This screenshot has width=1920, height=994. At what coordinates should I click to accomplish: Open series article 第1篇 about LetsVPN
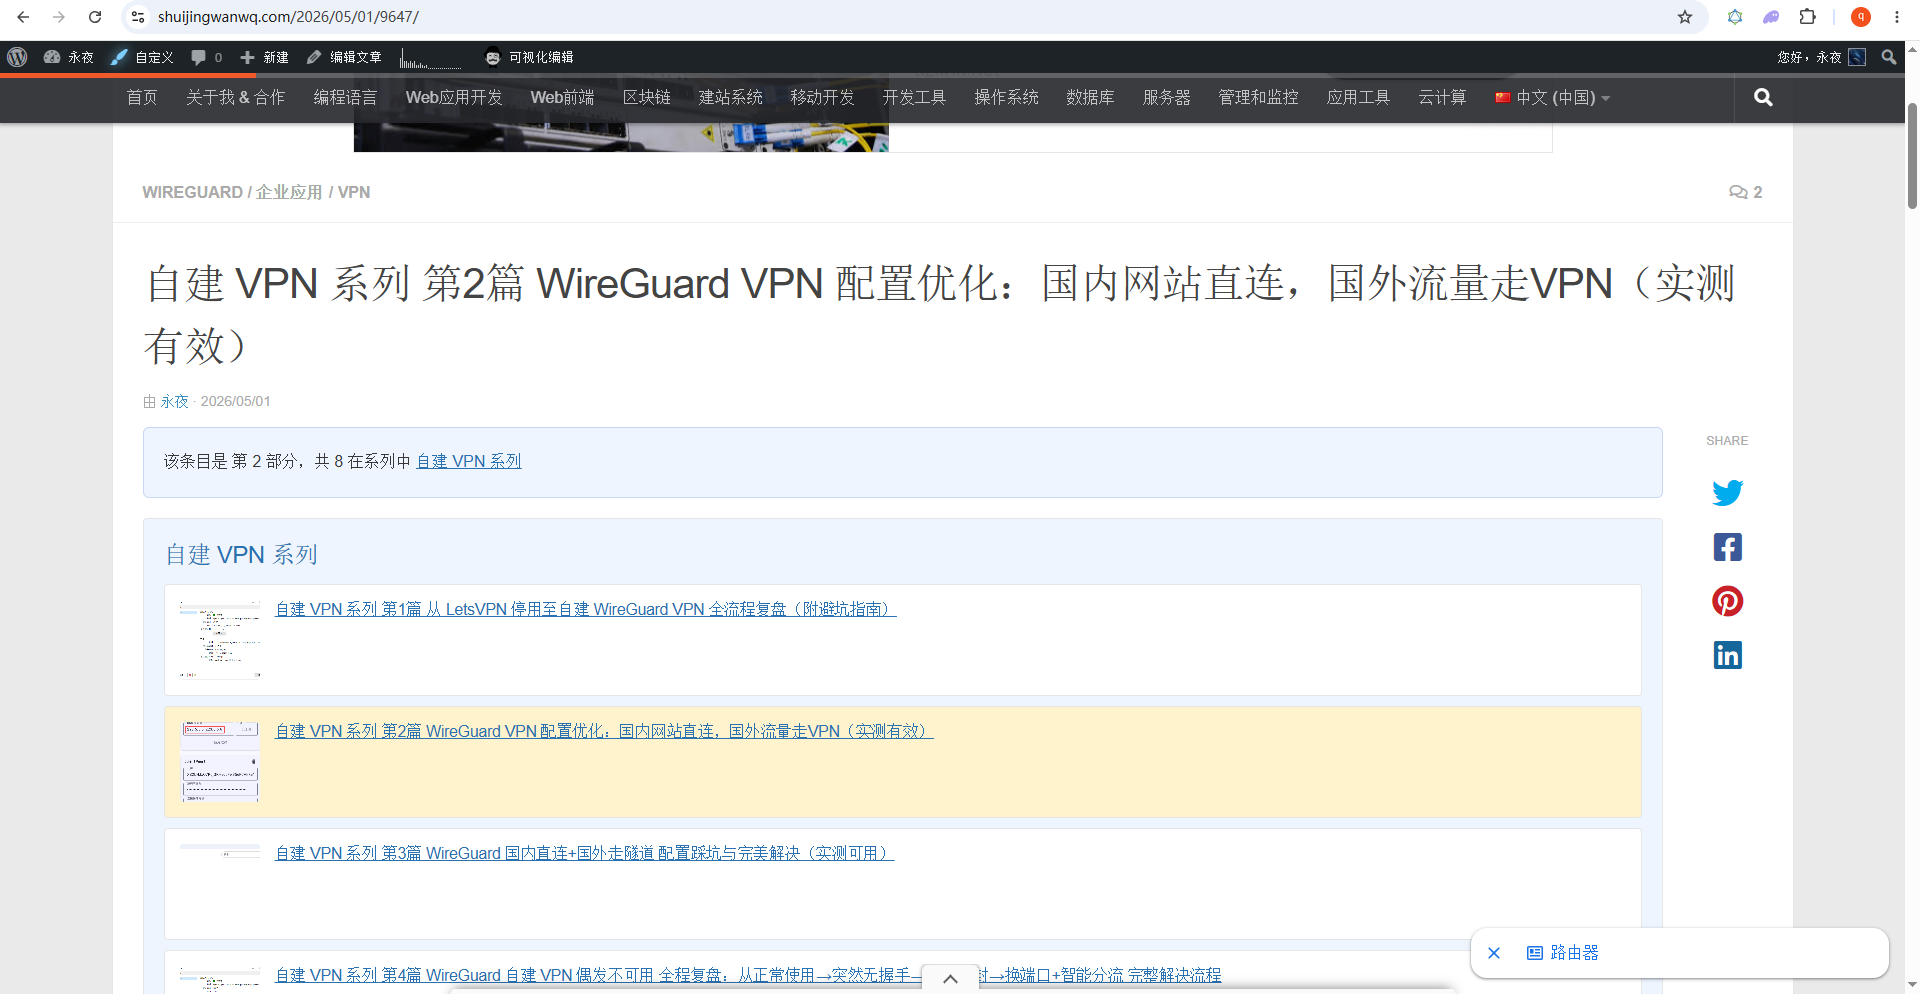[586, 609]
